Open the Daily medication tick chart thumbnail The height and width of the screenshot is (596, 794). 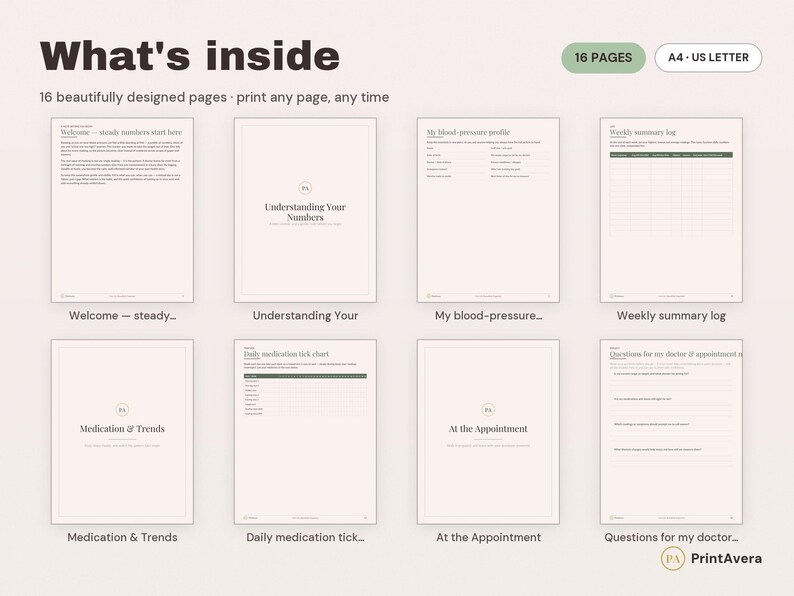coord(305,432)
